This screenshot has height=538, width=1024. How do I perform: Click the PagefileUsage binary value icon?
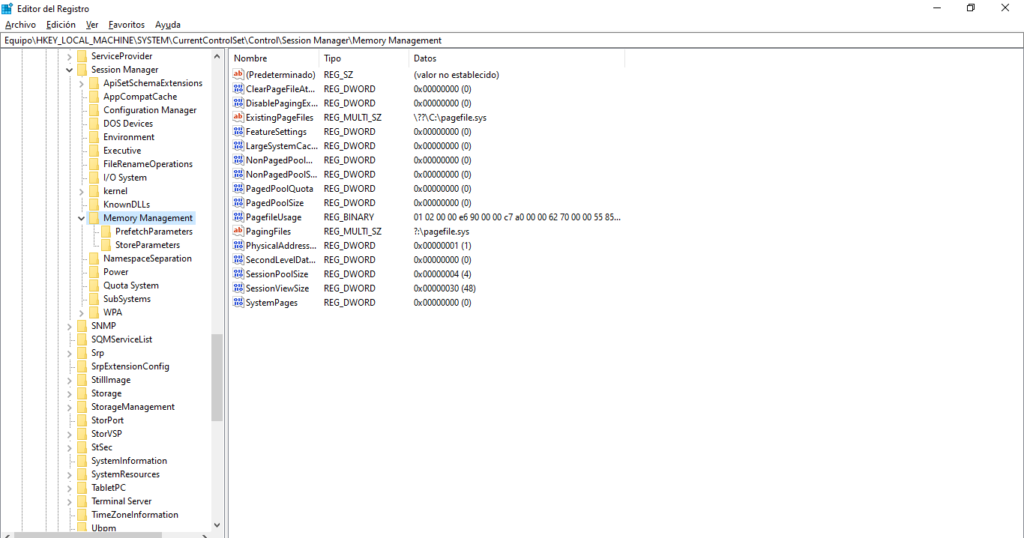click(x=238, y=217)
